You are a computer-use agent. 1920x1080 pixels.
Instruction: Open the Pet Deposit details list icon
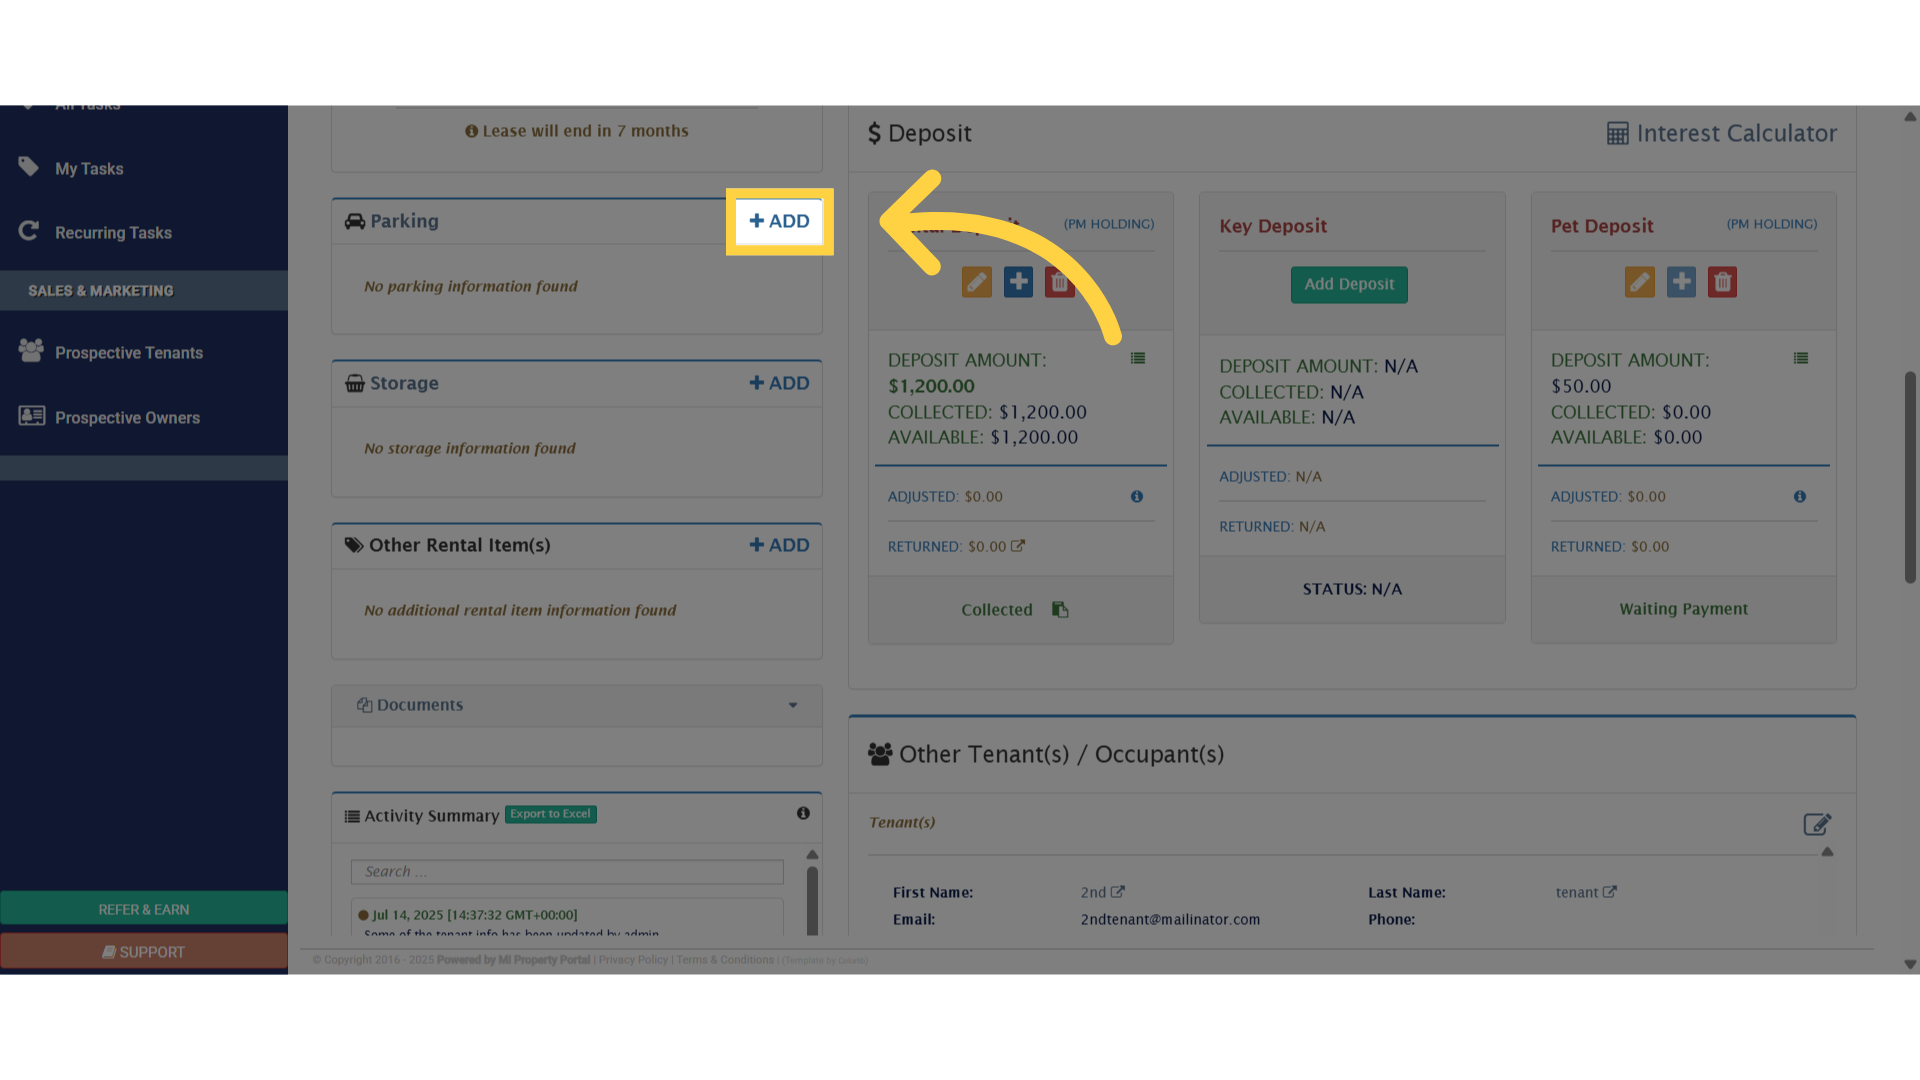[1801, 358]
